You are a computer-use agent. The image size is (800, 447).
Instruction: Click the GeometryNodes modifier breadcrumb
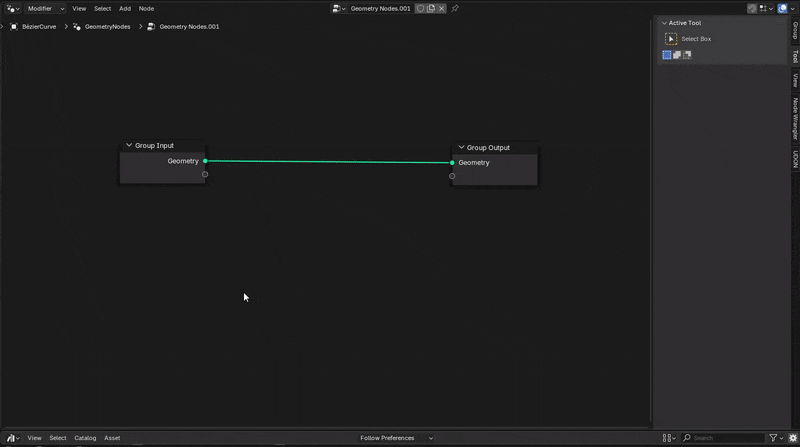point(106,26)
